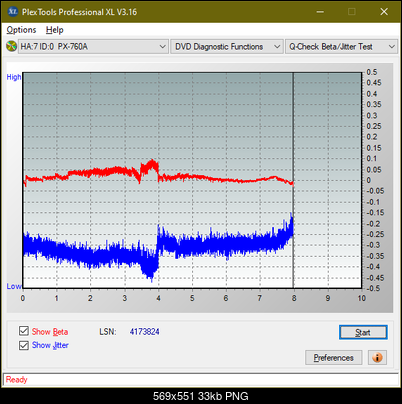This screenshot has width=402, height=404.
Task: Click the LSN value 4173824
Action: [145, 332]
